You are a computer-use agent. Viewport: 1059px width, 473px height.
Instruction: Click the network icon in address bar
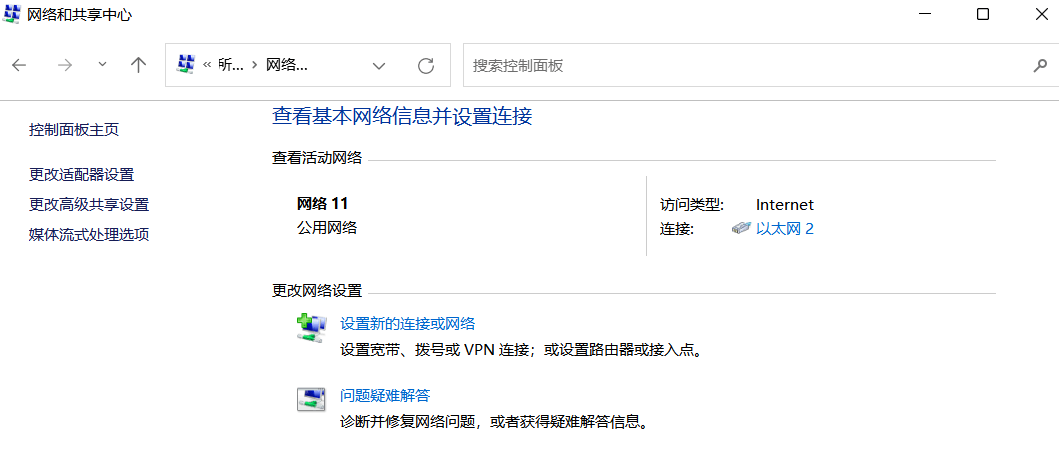(x=185, y=65)
